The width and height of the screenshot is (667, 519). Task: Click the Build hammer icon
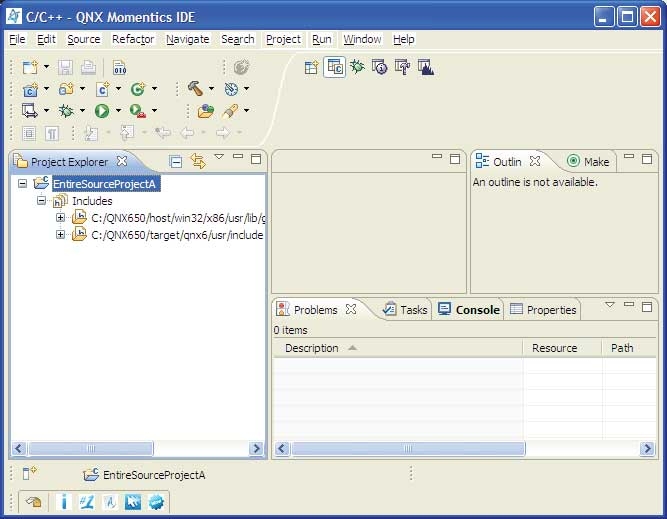click(x=195, y=89)
